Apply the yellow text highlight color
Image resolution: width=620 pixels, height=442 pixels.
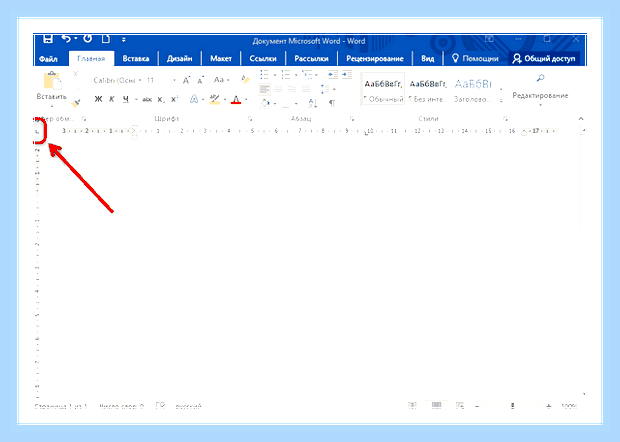point(215,99)
